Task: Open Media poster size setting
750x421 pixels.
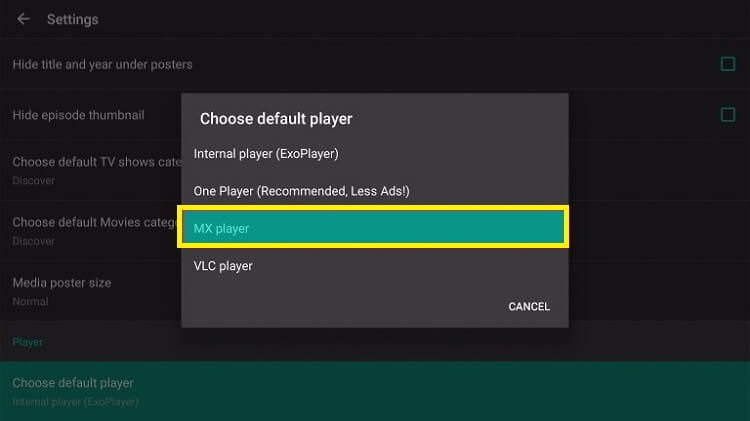Action: point(91,291)
